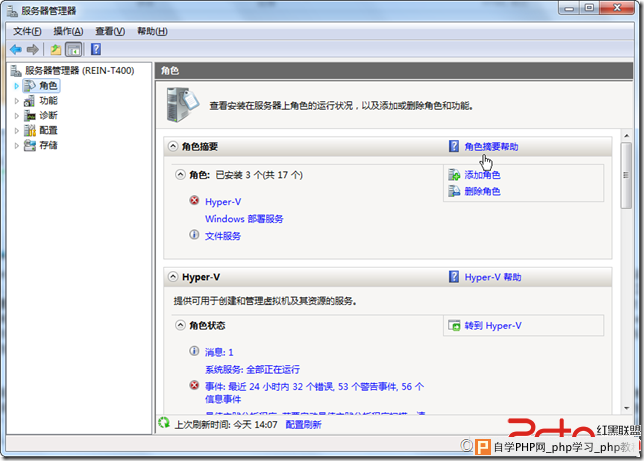Collapse the Hyper-V section chevron
This screenshot has height=461, width=644.
coord(173,277)
